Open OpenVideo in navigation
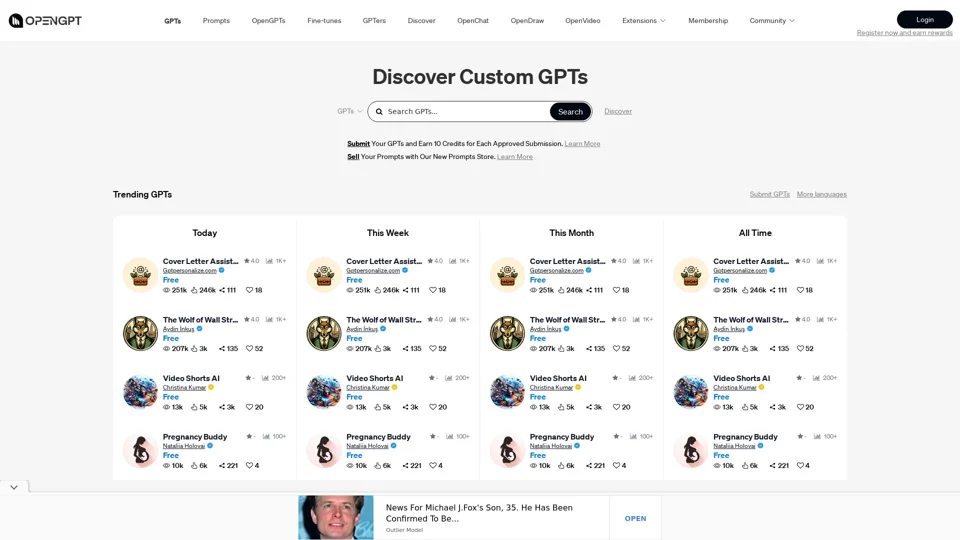 coord(582,21)
